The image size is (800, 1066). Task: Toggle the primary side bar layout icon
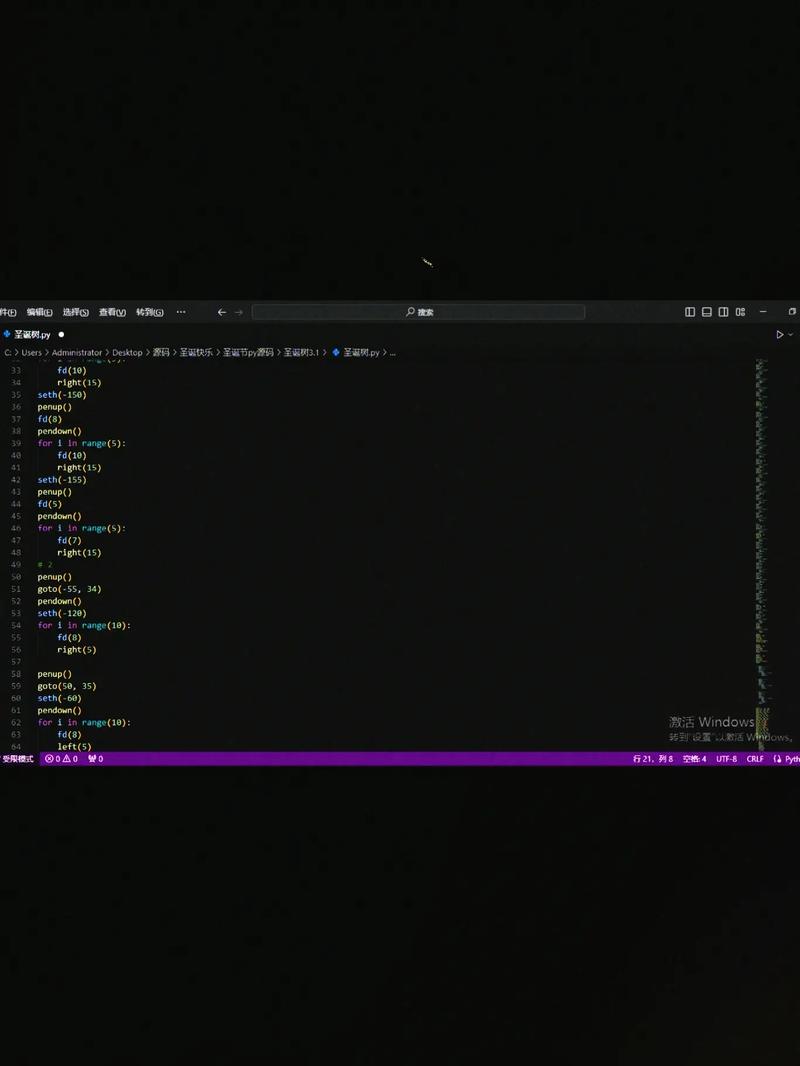[x=690, y=312]
